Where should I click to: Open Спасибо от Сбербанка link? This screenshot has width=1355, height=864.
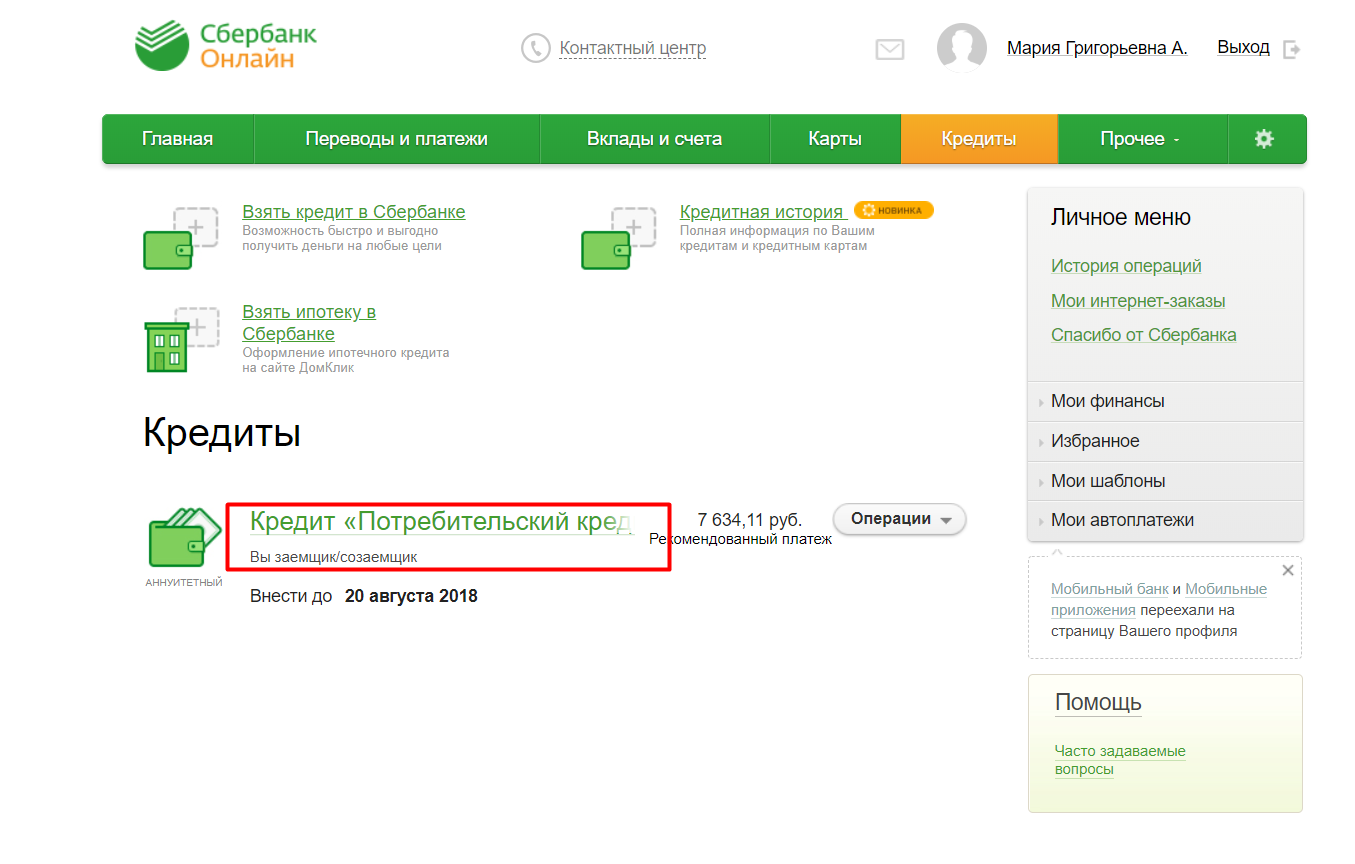1144,335
